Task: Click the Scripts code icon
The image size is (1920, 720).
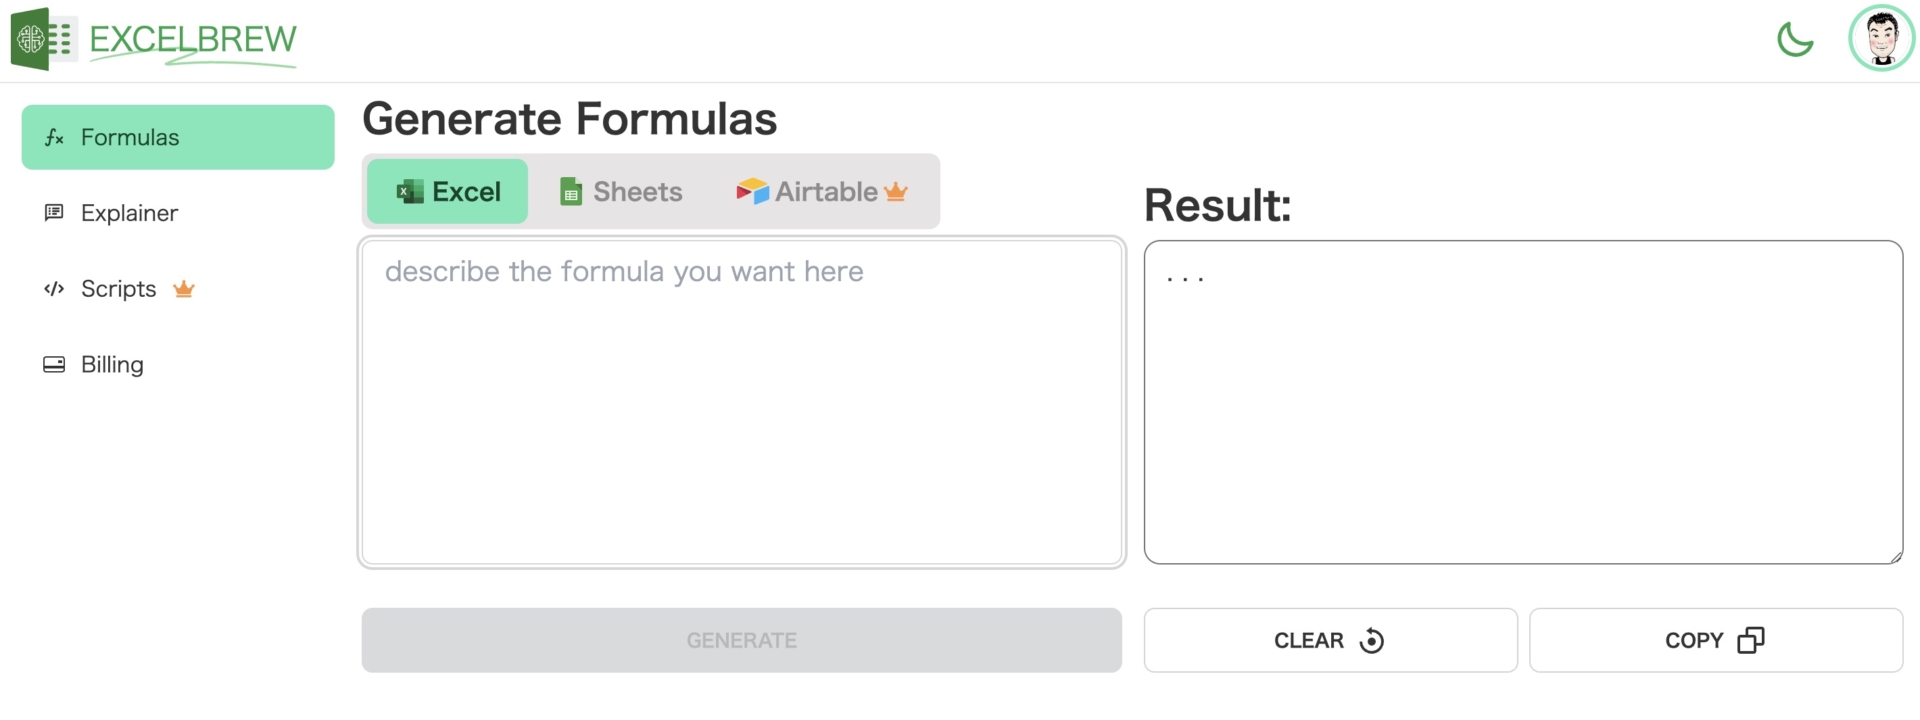Action: tap(54, 289)
